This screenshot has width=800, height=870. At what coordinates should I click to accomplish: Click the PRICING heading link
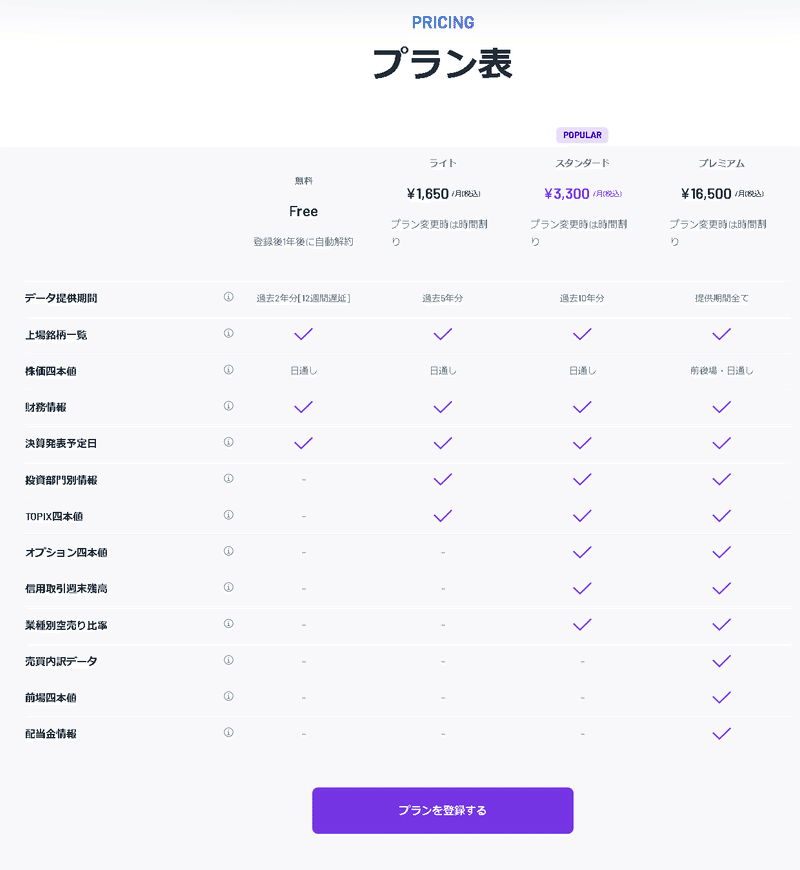point(443,22)
